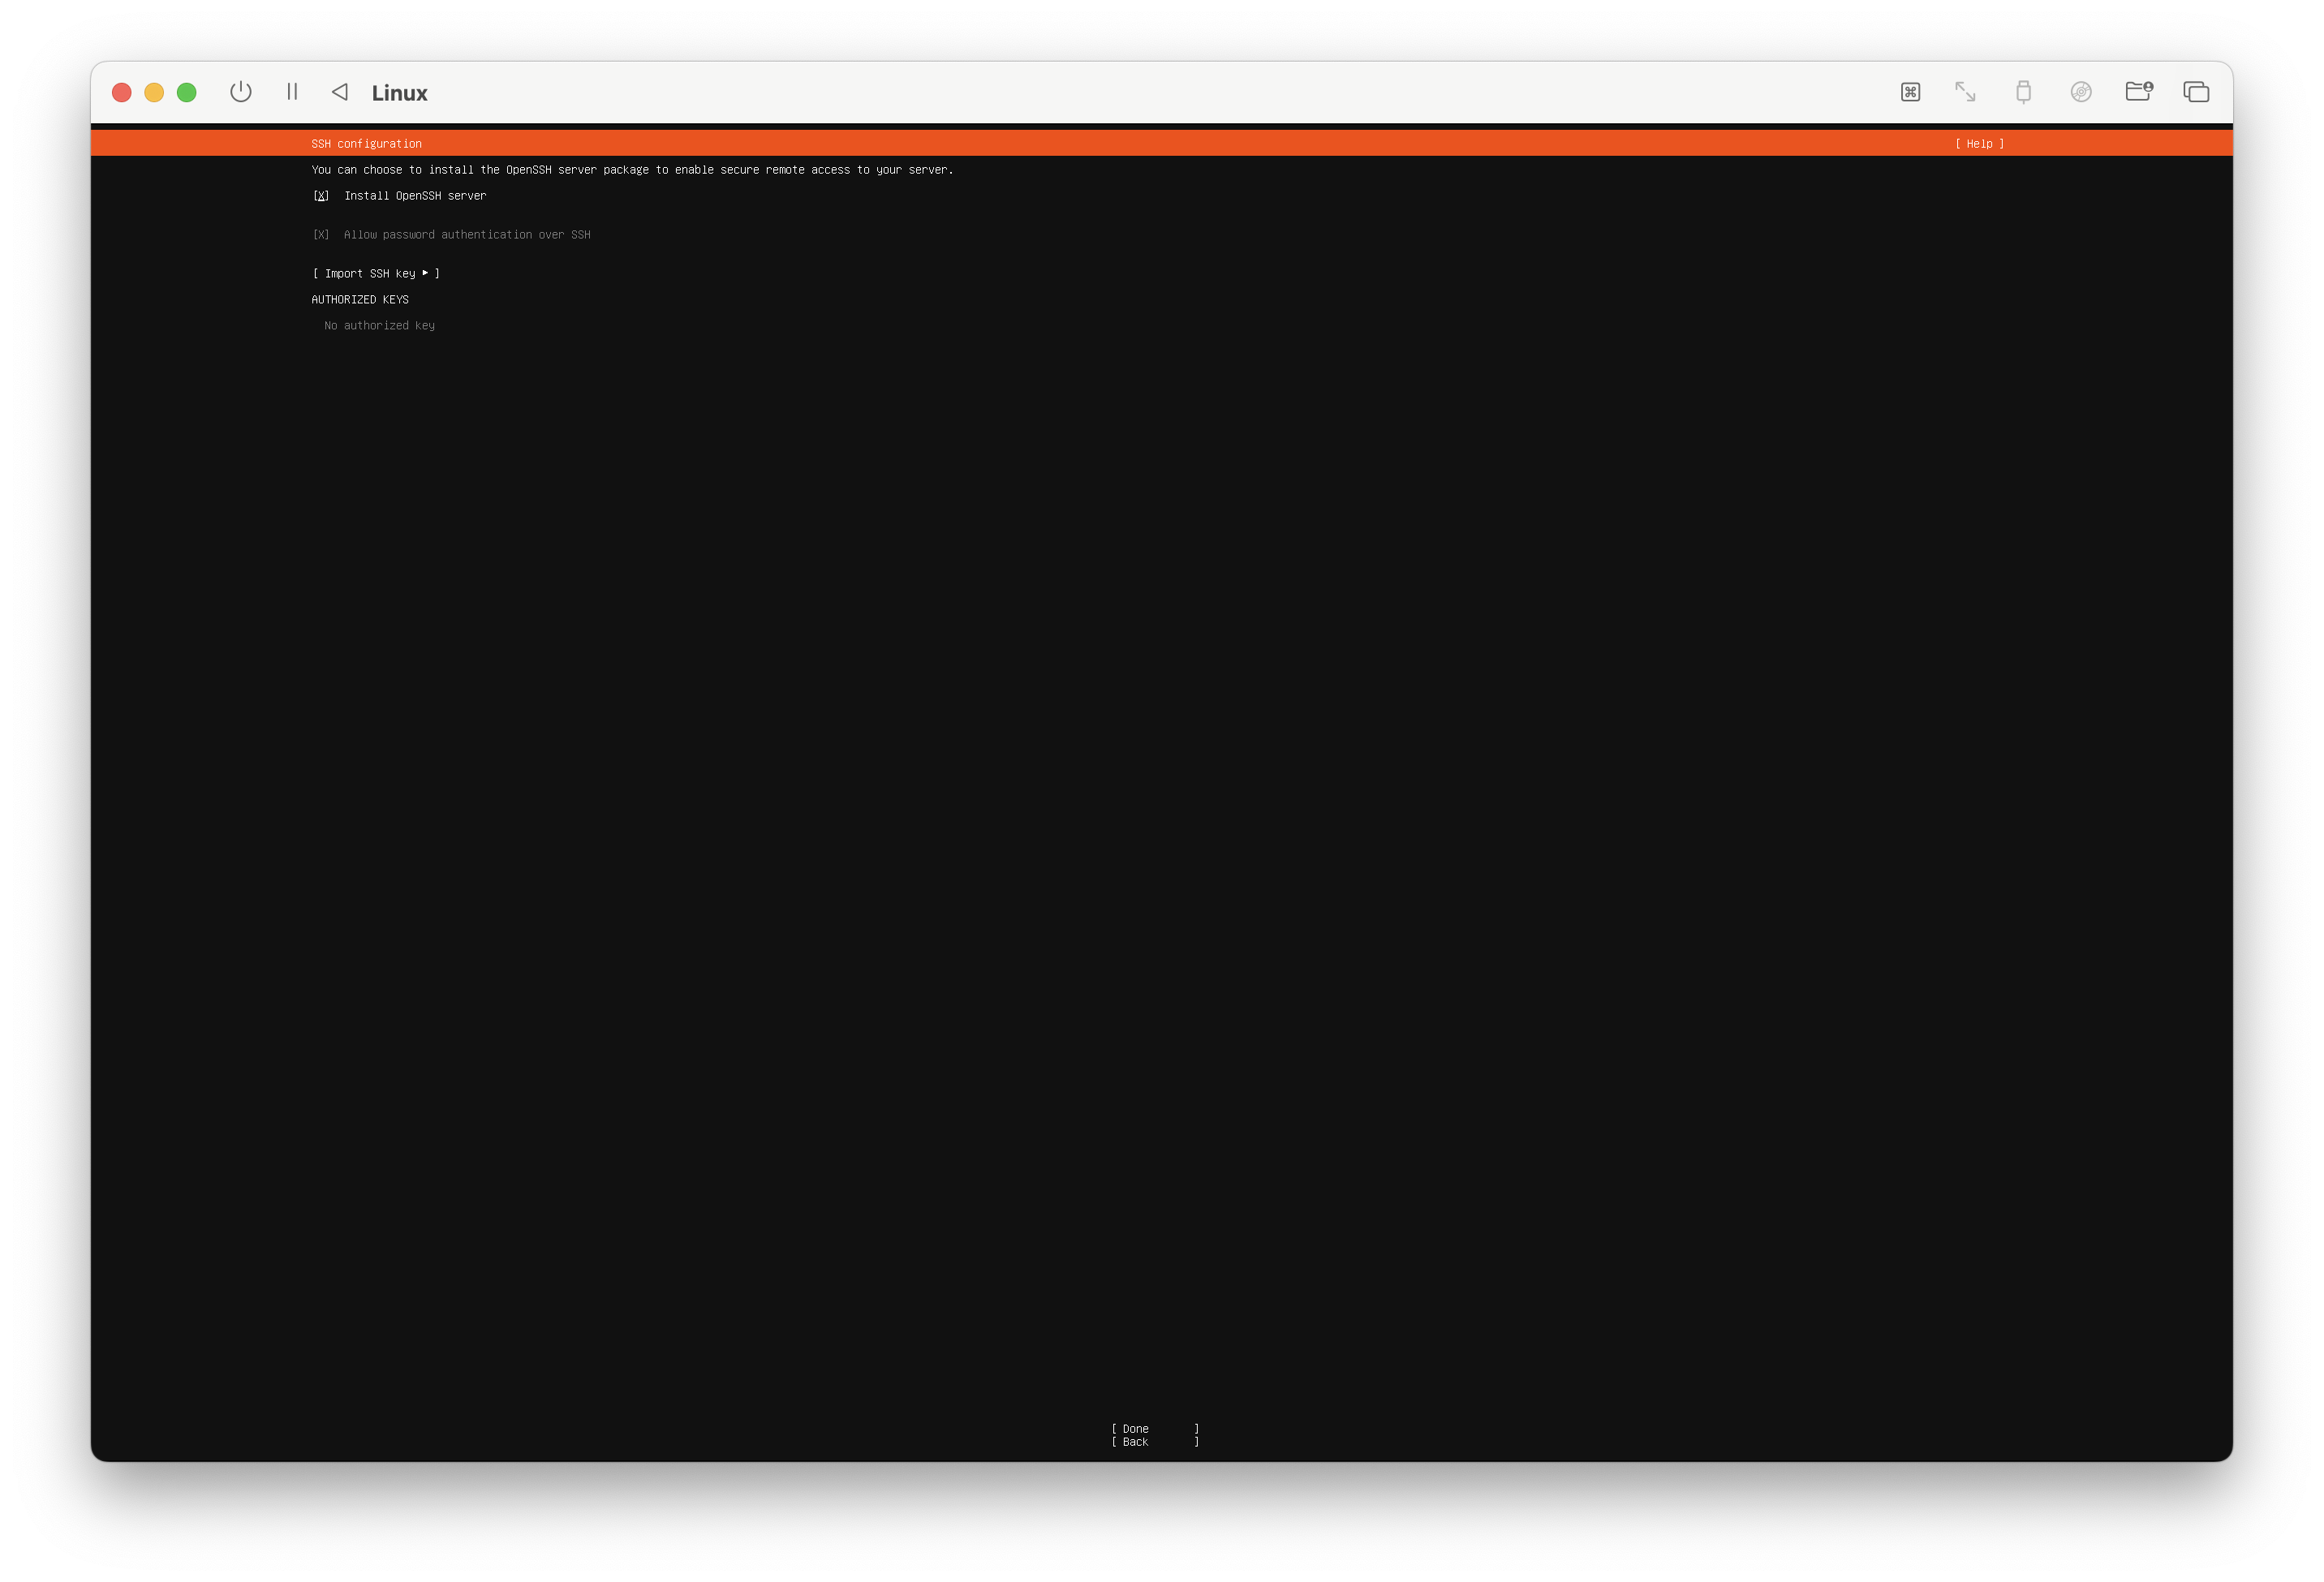Click the windows overlay icon in toolbar

tap(2196, 92)
